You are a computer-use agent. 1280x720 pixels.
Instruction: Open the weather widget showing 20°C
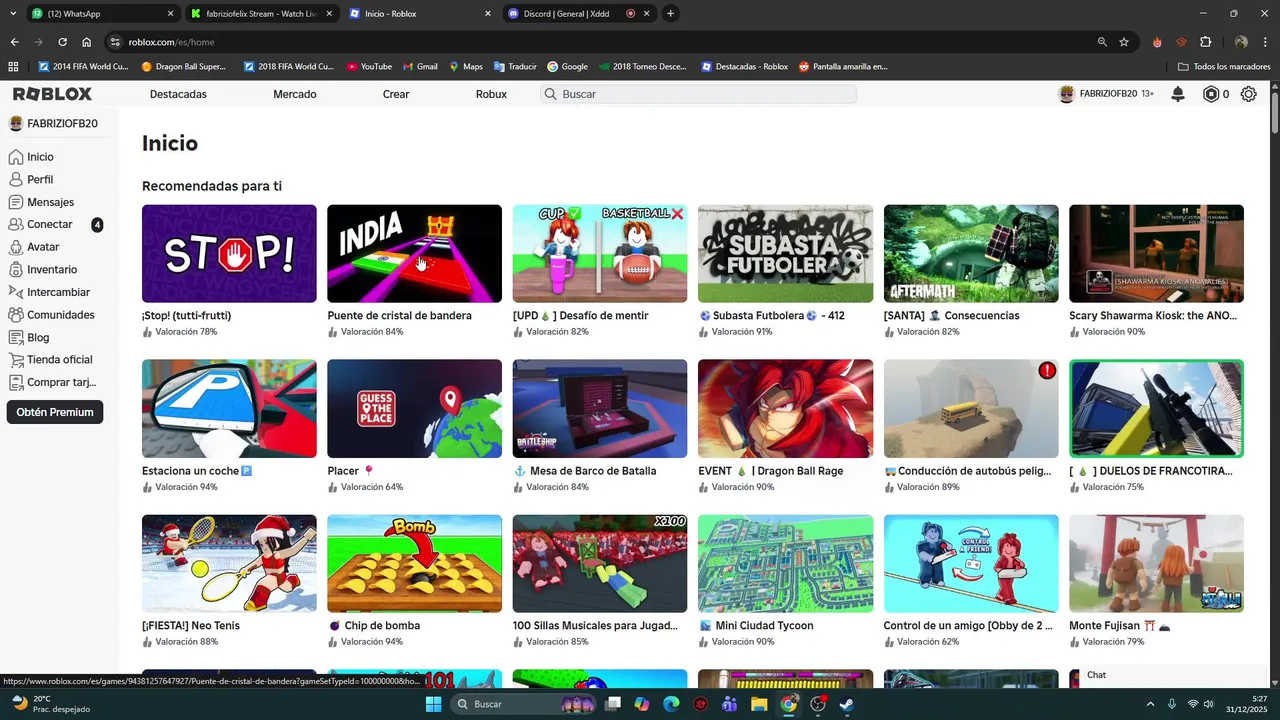[x=50, y=704]
